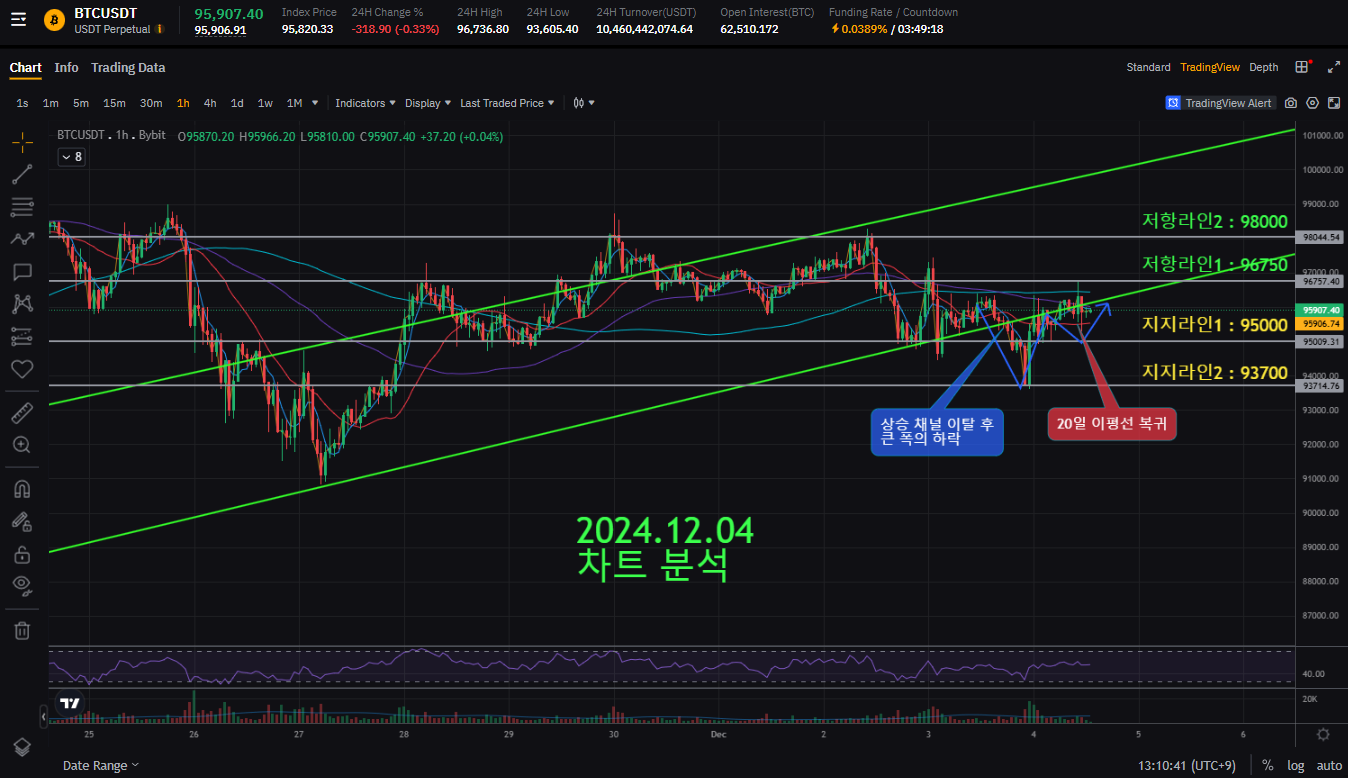The height and width of the screenshot is (778, 1348).
Task: Switch to the Depth chart view
Action: [1263, 67]
